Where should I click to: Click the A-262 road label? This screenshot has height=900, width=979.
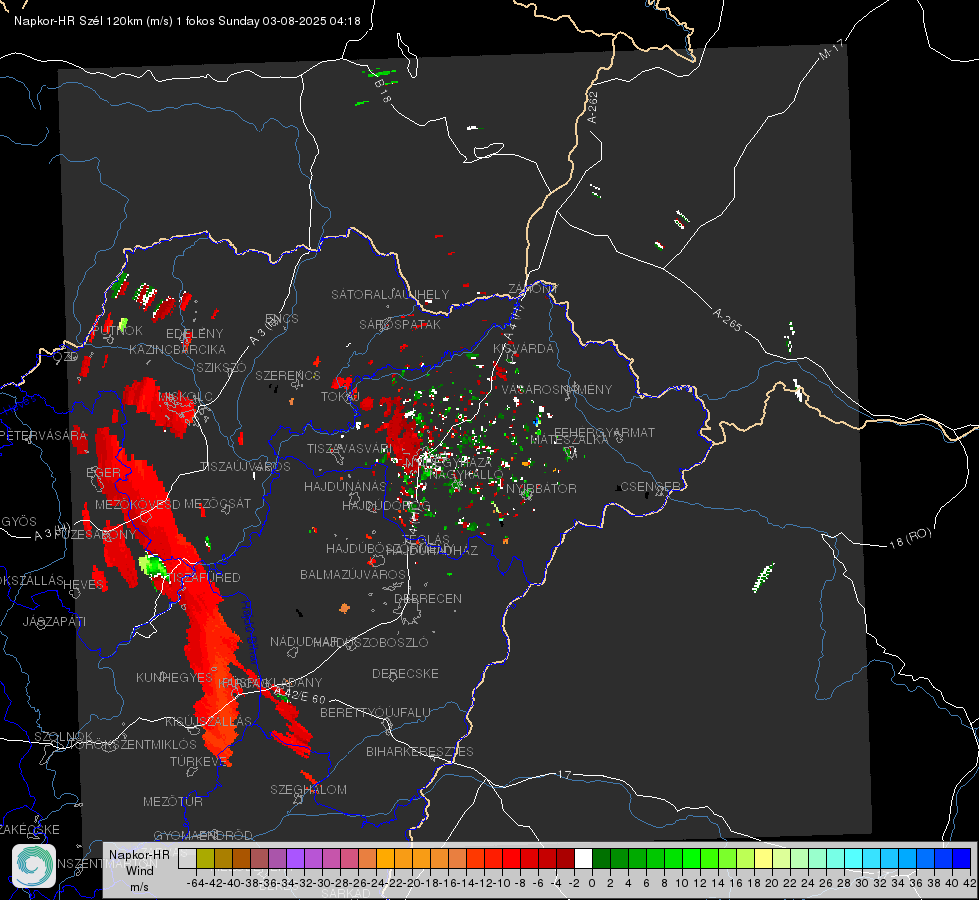pyautogui.click(x=593, y=107)
